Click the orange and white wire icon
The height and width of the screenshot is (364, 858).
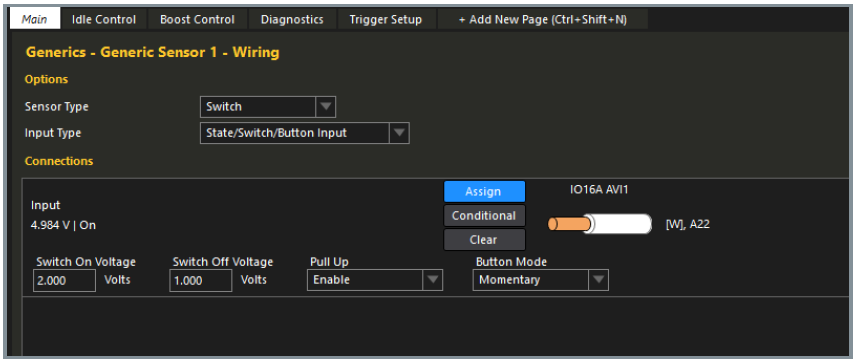coord(600,224)
